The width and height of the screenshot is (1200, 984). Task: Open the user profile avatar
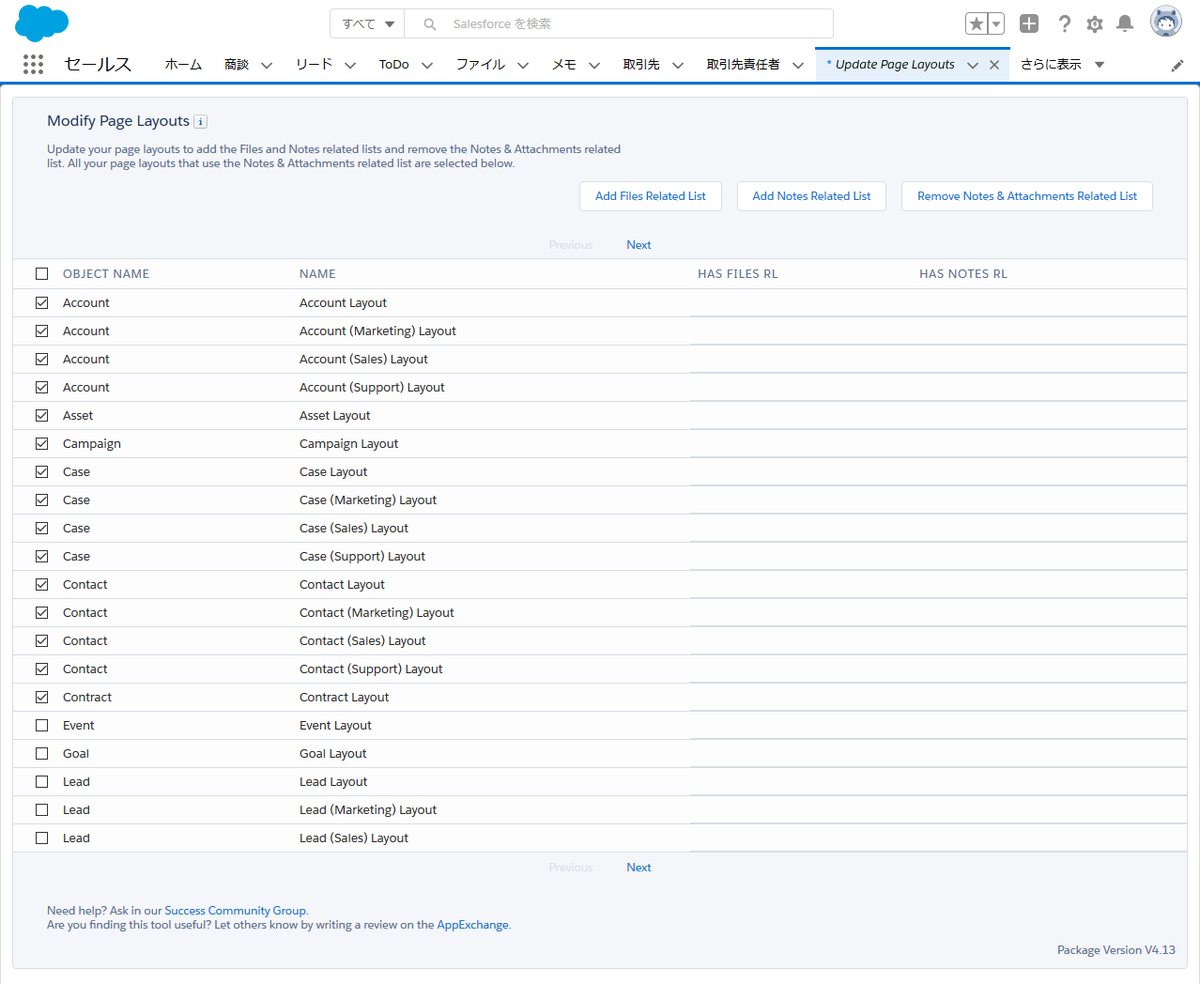click(x=1166, y=22)
